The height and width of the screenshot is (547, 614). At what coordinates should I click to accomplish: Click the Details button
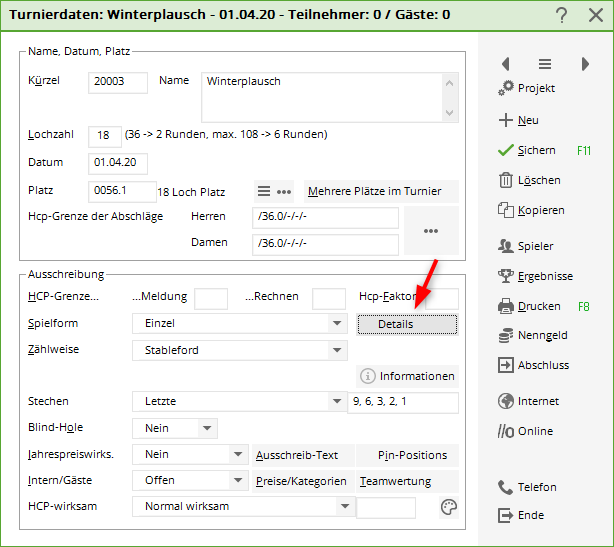point(407,324)
